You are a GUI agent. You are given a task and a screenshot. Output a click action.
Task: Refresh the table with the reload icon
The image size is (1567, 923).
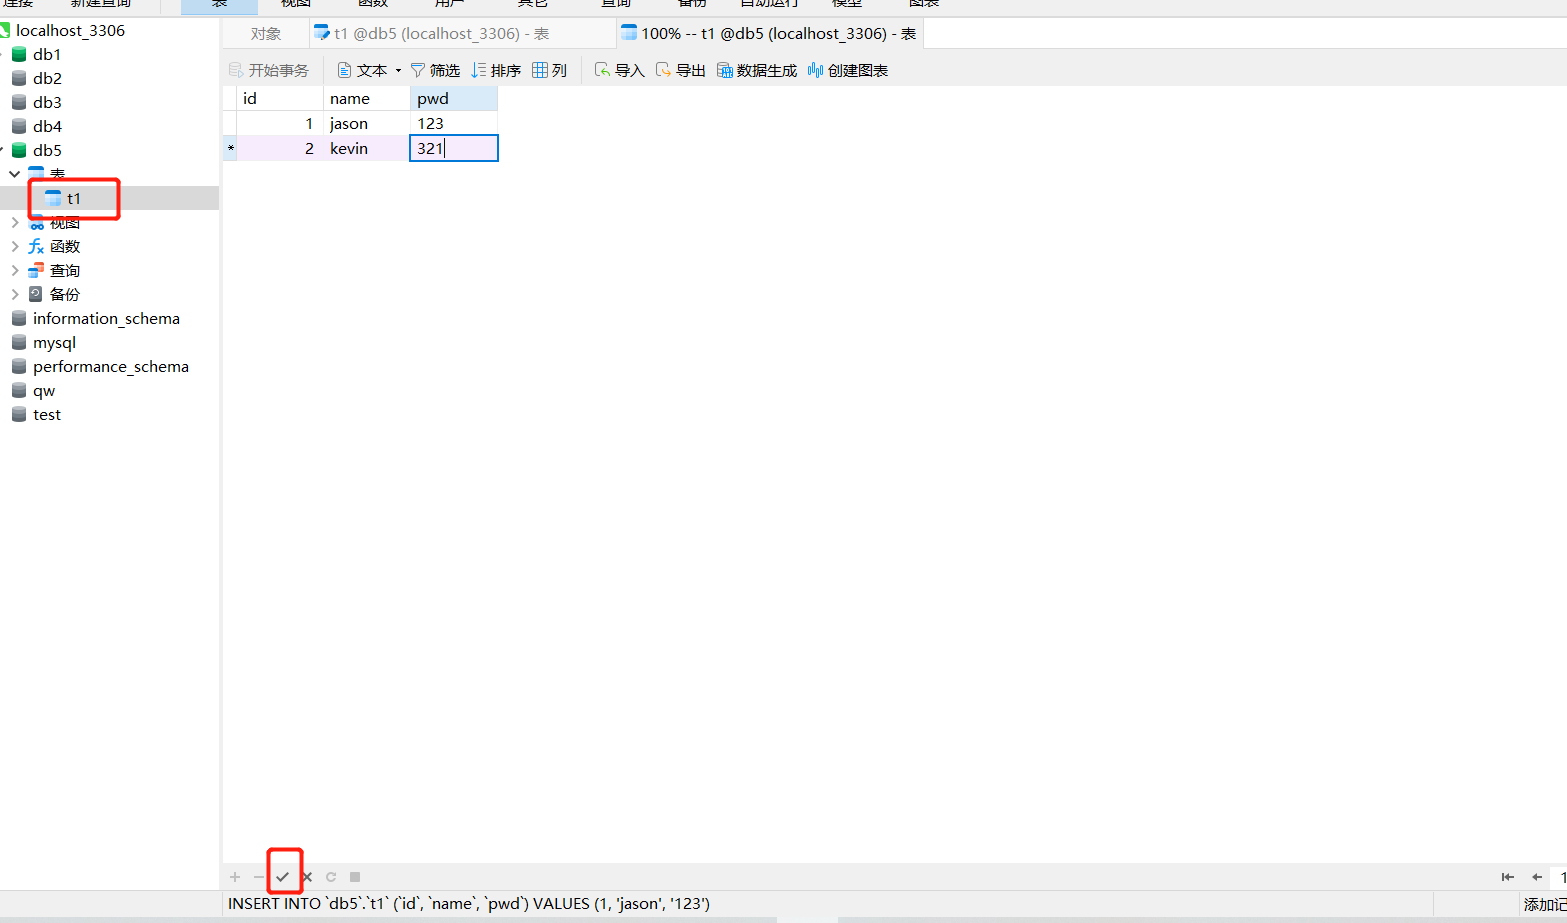(x=331, y=877)
